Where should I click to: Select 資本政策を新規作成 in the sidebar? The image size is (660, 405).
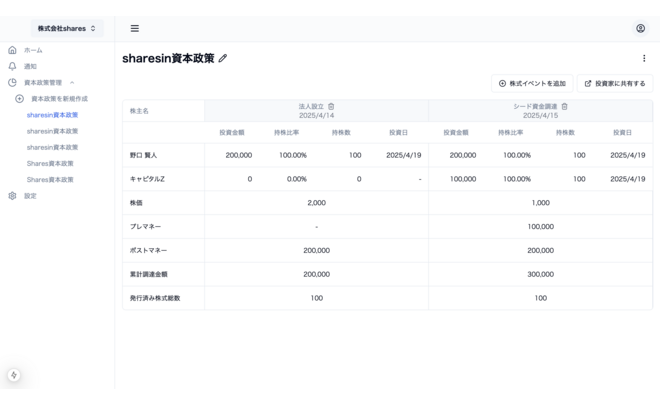pyautogui.click(x=59, y=99)
